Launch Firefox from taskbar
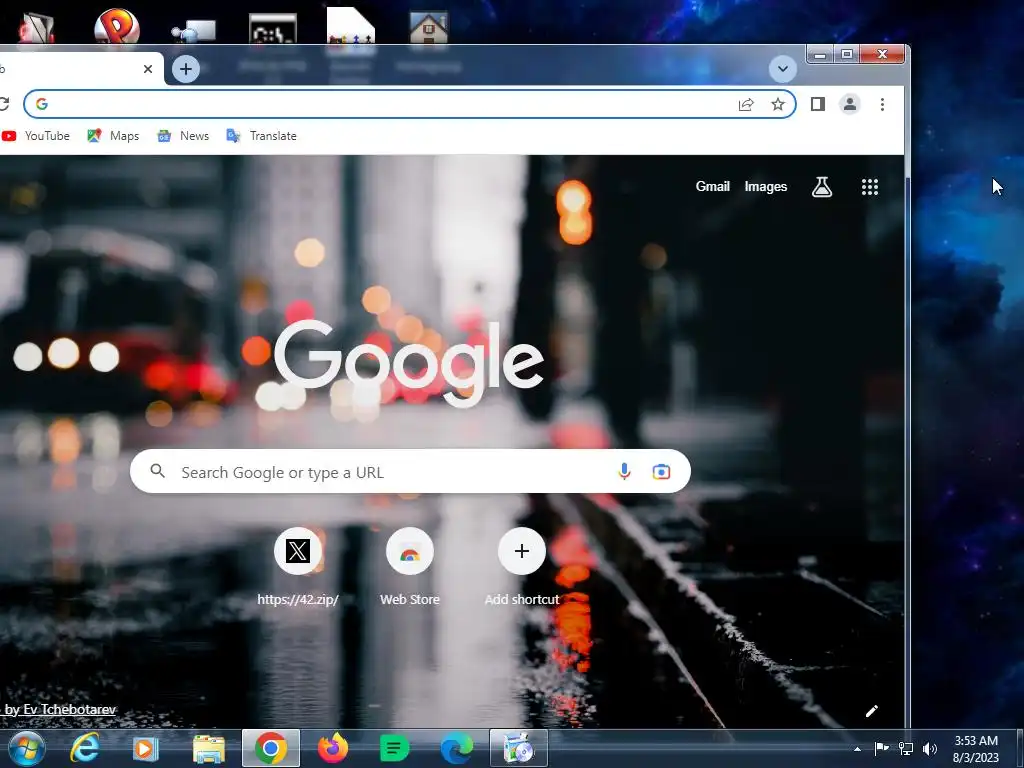Viewport: 1024px width, 768px height. coord(333,748)
